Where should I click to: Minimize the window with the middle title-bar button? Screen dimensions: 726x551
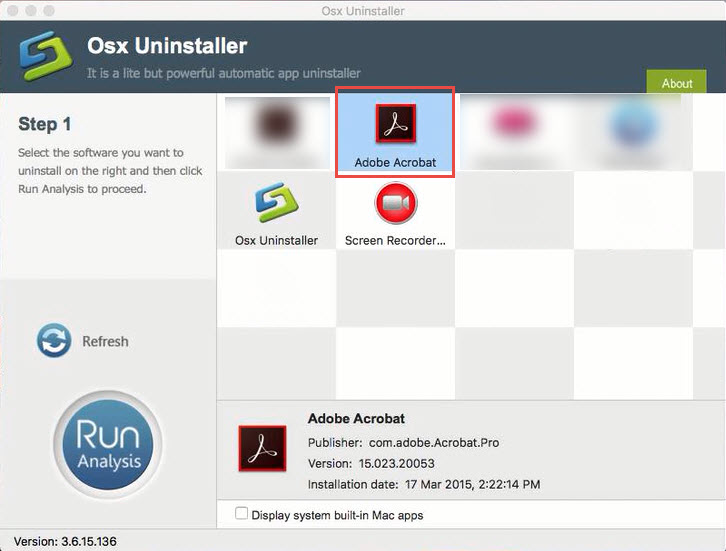[34, 11]
